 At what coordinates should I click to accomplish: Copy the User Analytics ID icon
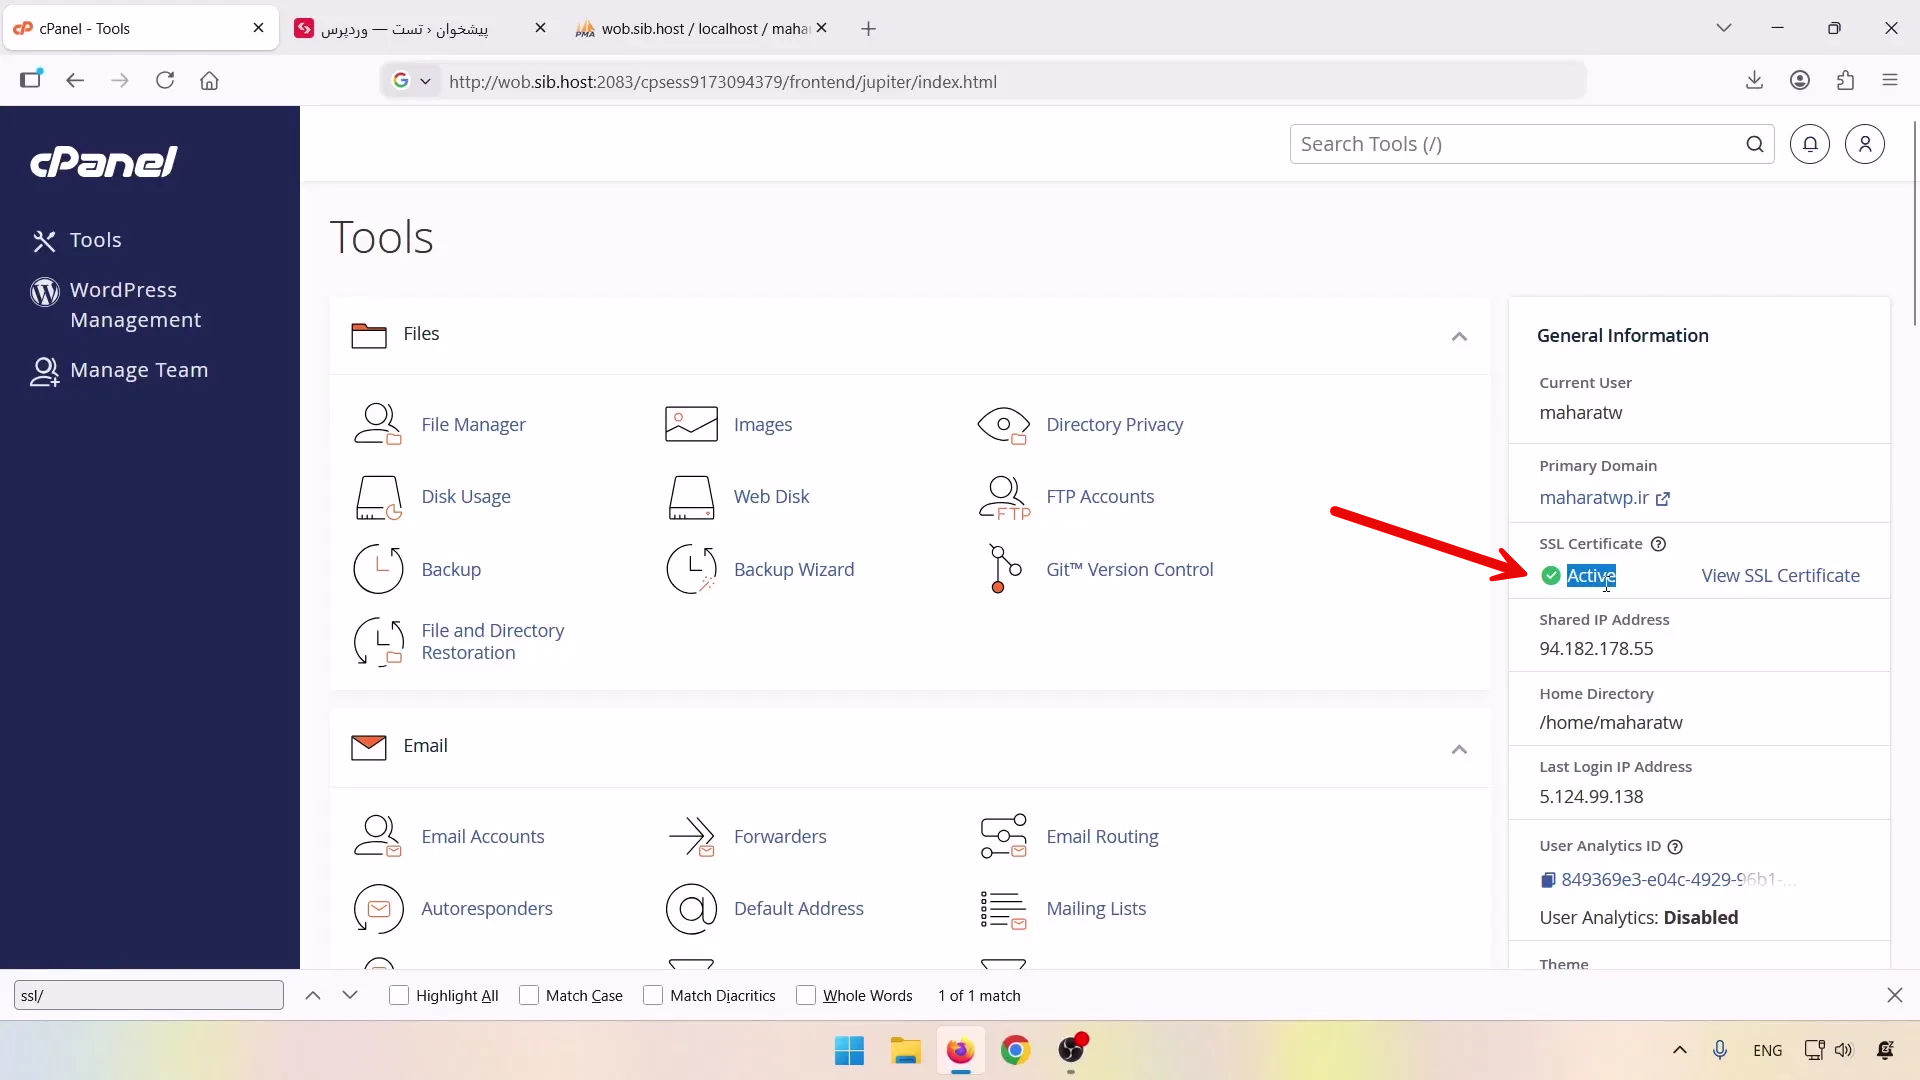(x=1548, y=880)
